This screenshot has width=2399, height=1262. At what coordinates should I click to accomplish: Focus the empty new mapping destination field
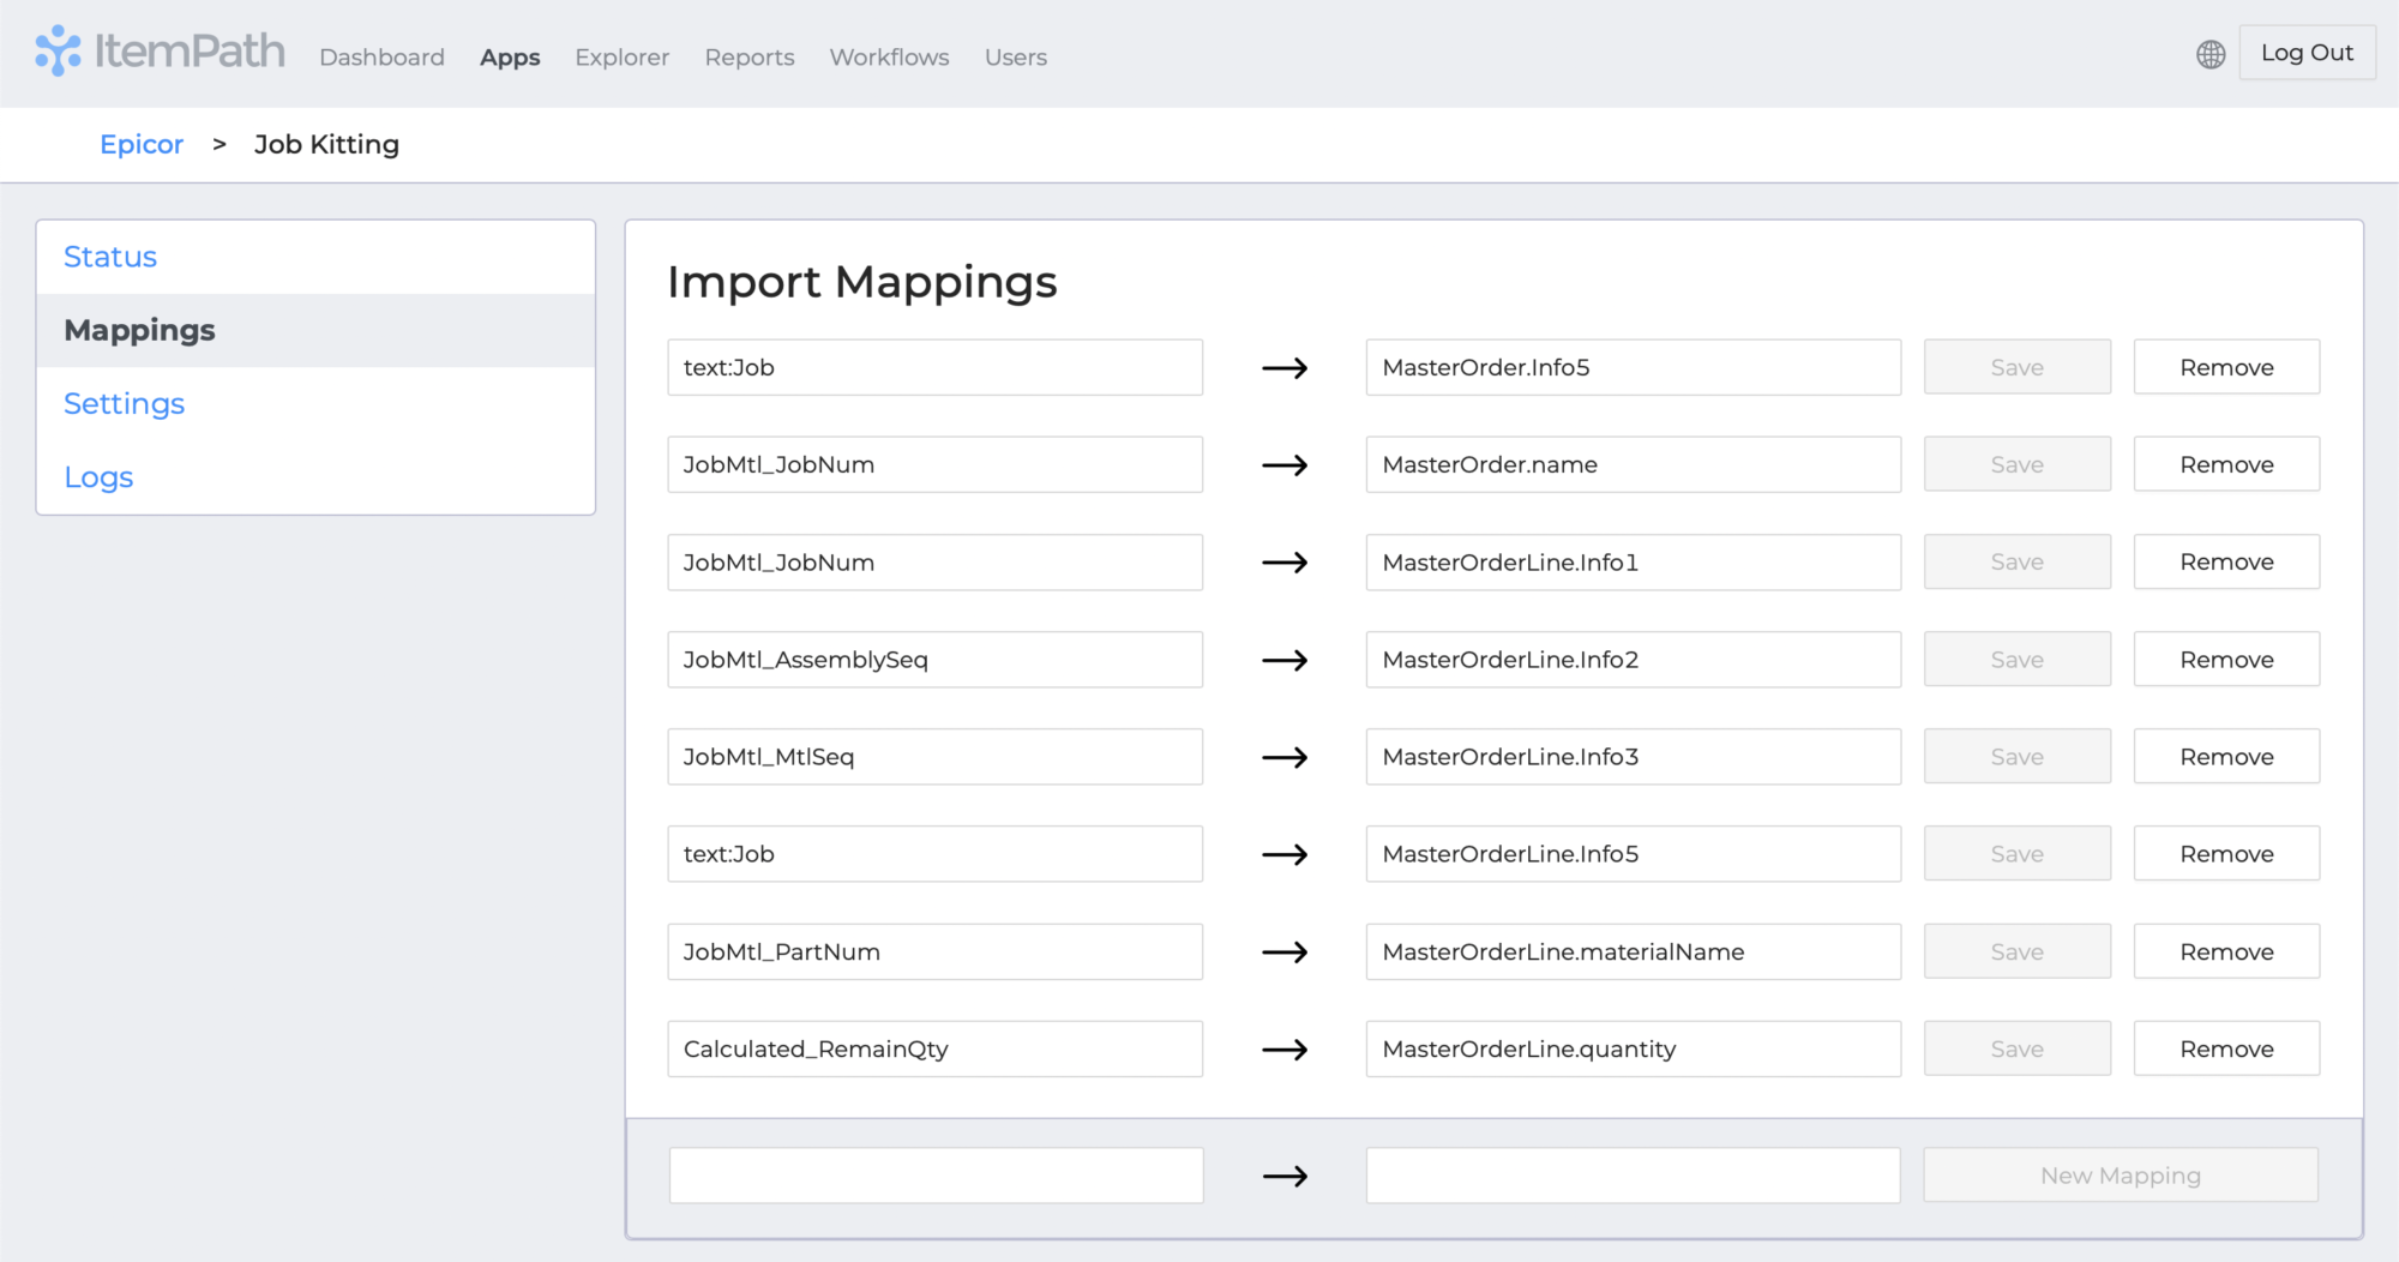click(x=1632, y=1175)
